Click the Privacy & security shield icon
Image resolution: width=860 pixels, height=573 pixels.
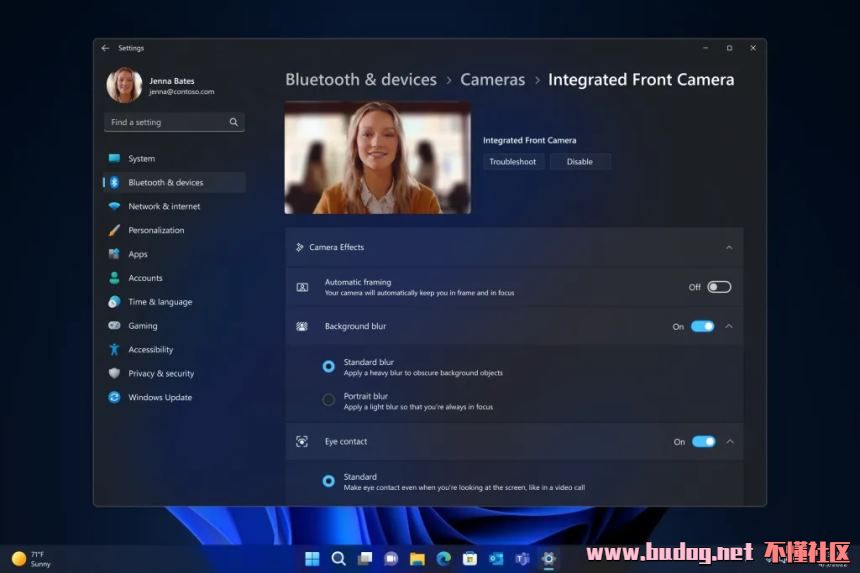pos(114,373)
